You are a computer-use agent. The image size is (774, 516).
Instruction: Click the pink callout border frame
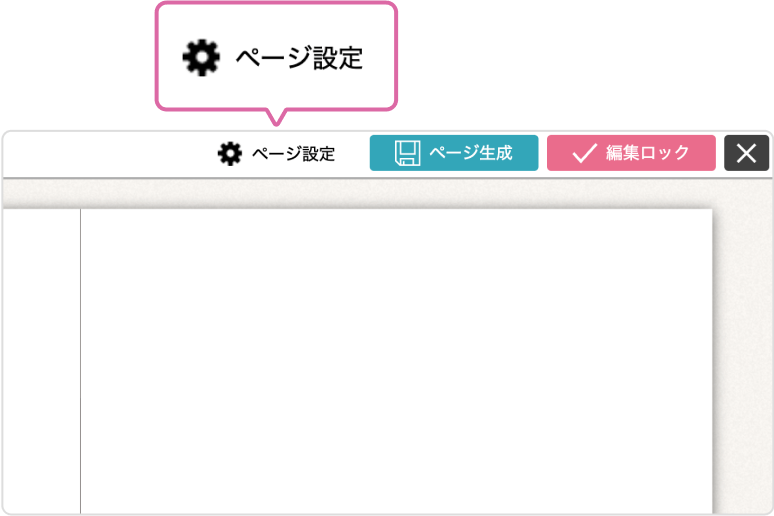(276, 3)
